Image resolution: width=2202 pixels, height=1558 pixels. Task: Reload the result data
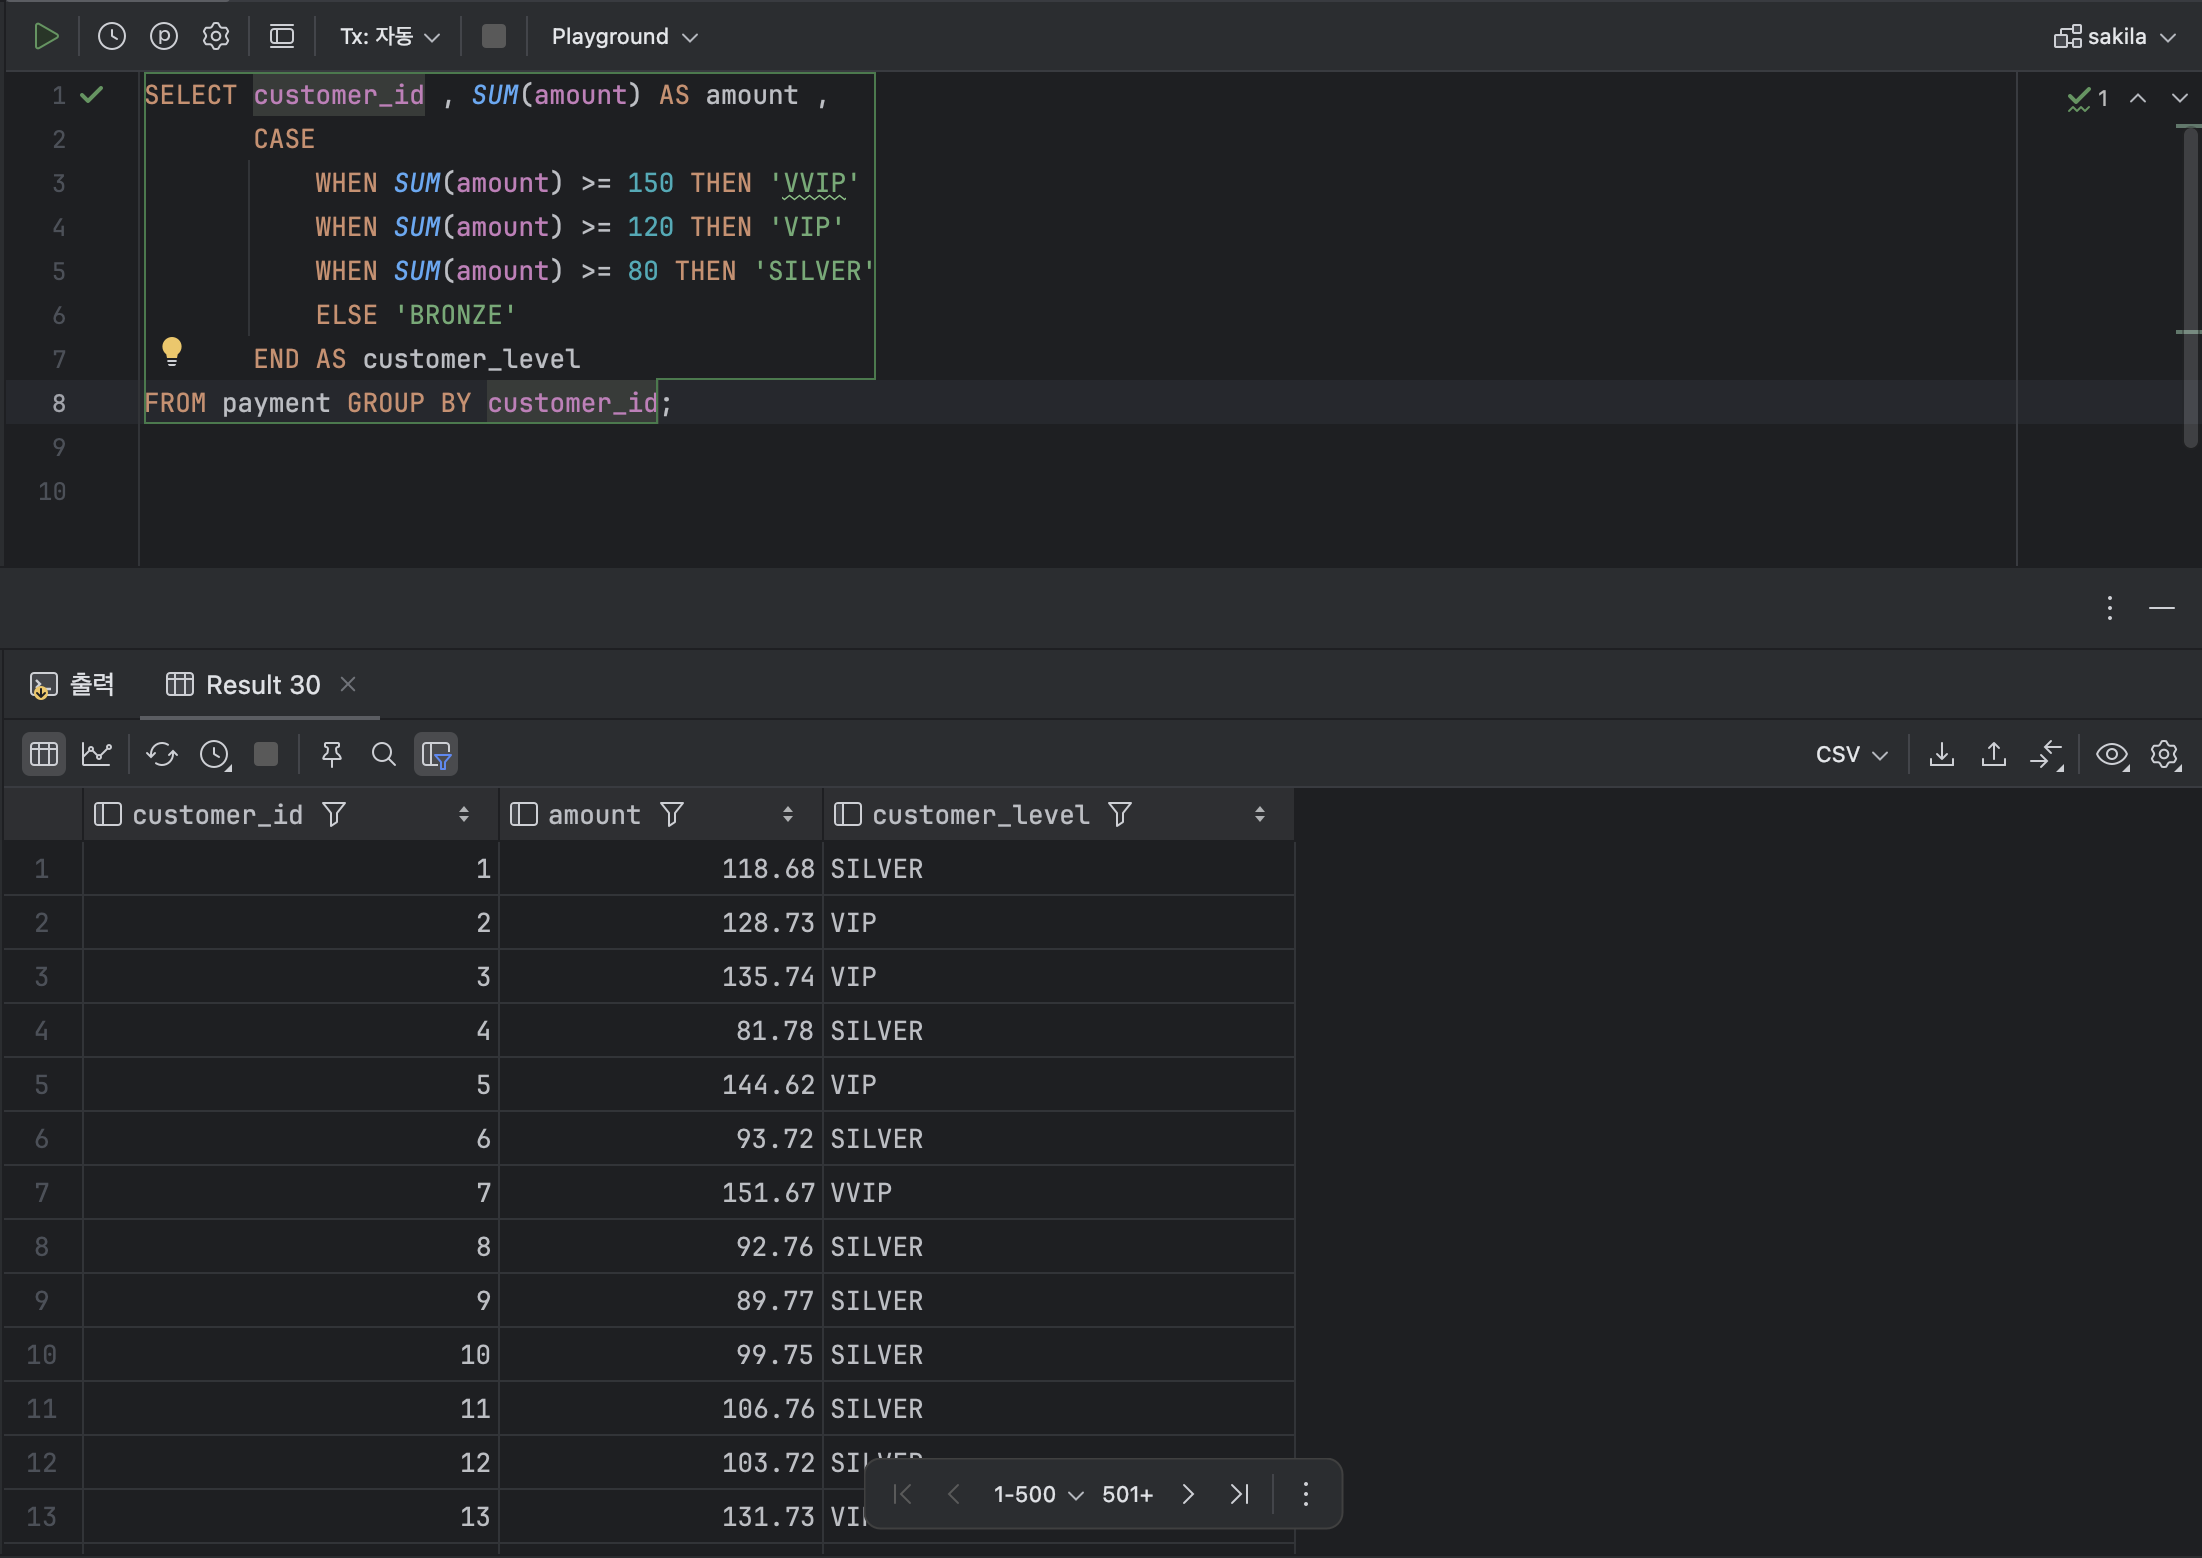coord(162,754)
